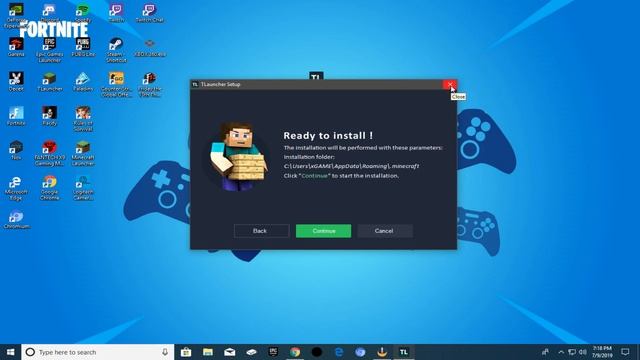640x360 pixels.
Task: Open Microsoft Store from the taskbar
Action: tap(186, 352)
